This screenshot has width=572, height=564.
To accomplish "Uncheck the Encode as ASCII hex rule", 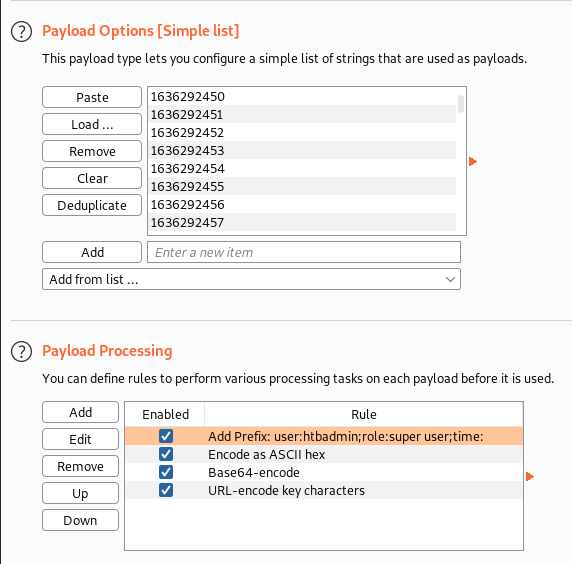I will pyautogui.click(x=166, y=454).
